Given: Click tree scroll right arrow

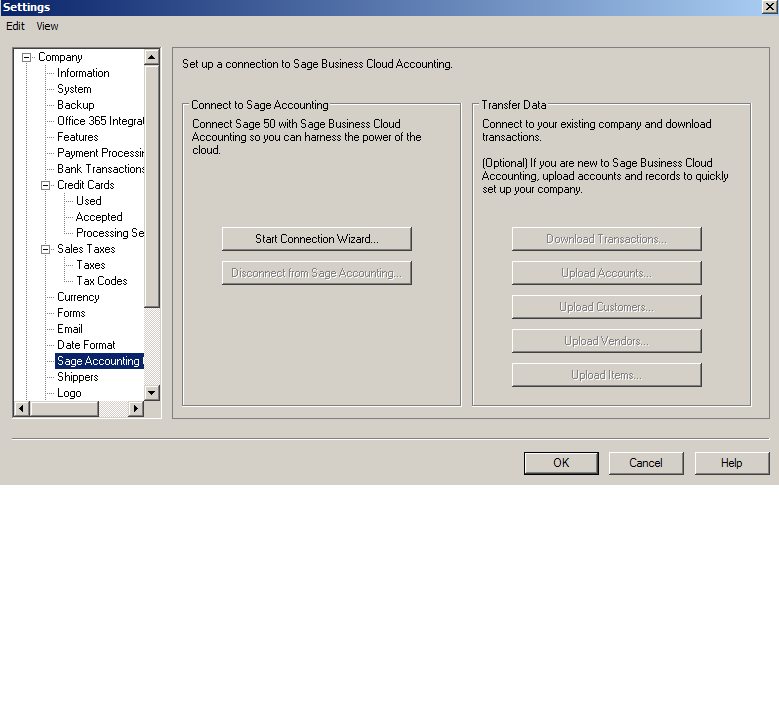Looking at the screenshot, I should click(136, 408).
